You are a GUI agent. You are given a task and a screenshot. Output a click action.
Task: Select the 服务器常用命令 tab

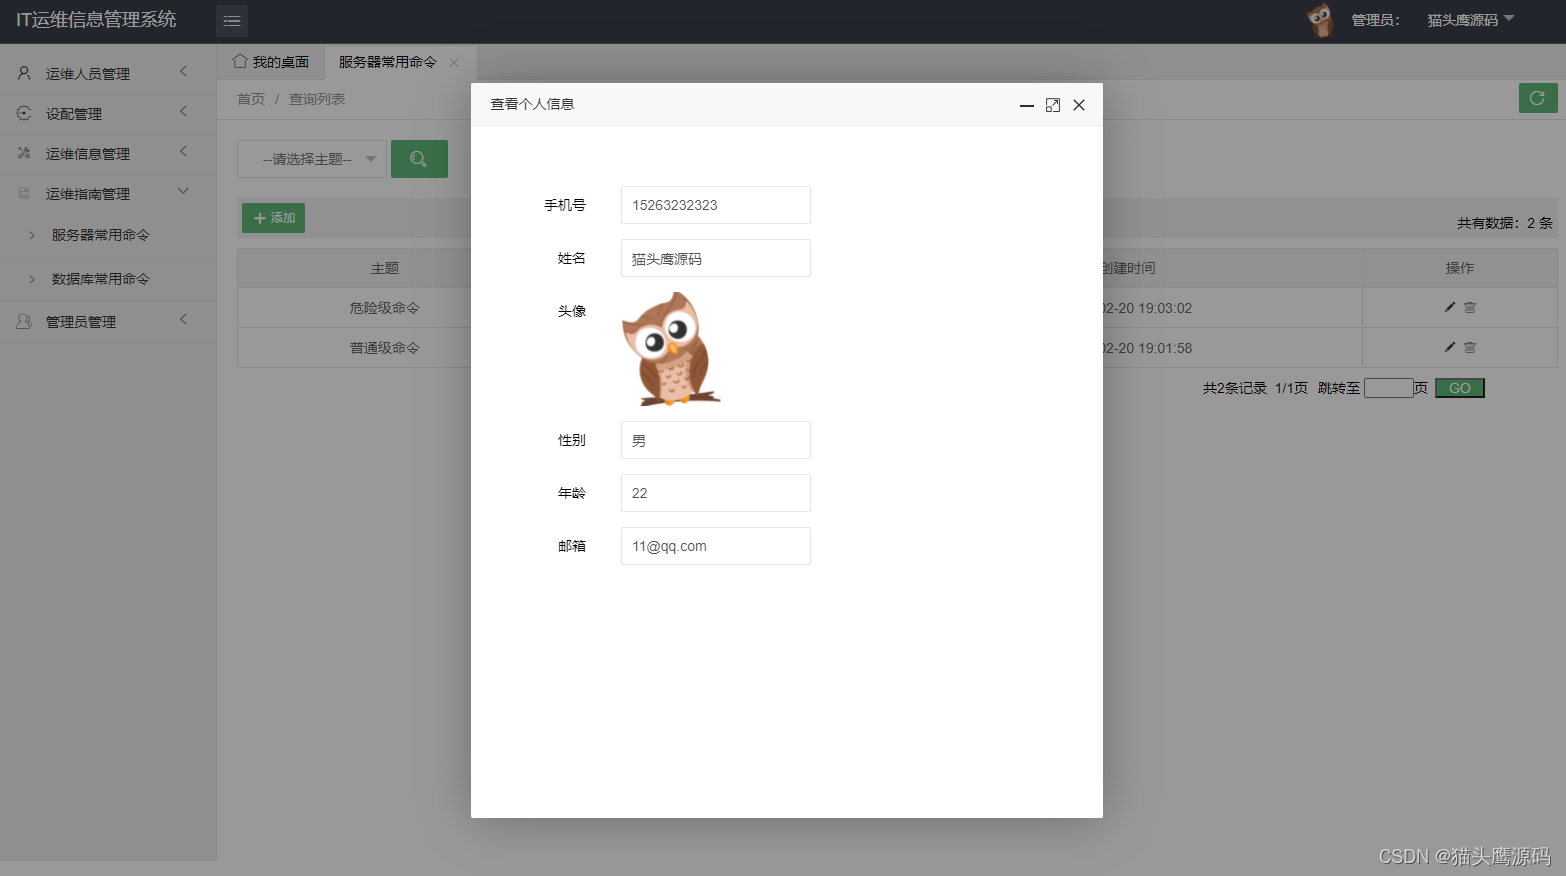[388, 62]
